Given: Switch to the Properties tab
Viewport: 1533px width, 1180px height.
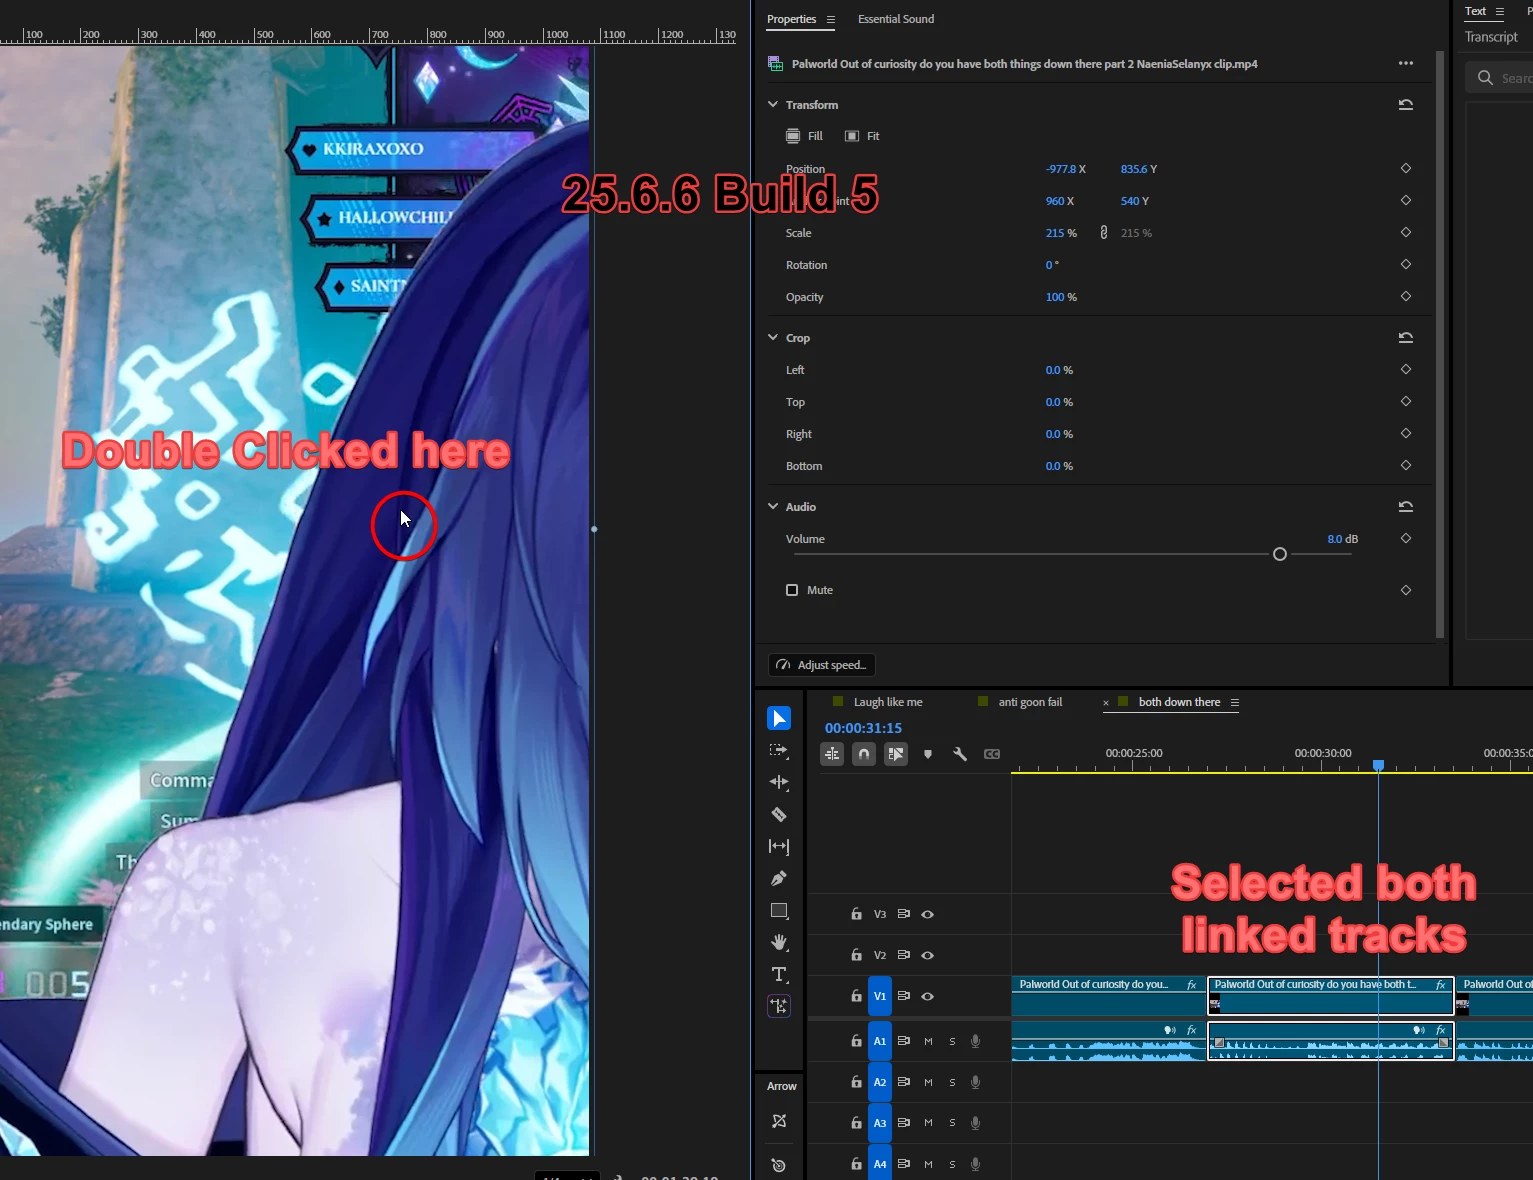Looking at the screenshot, I should pyautogui.click(x=791, y=19).
